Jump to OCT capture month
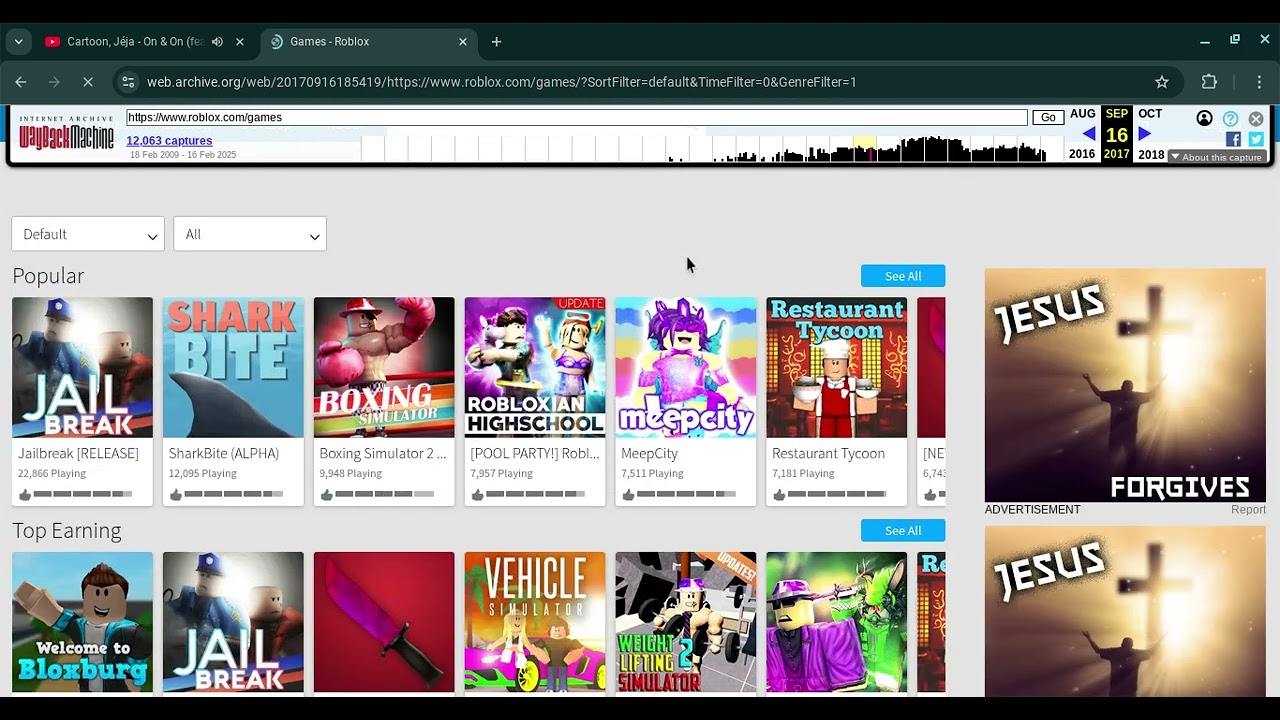The height and width of the screenshot is (720, 1280). (1150, 114)
